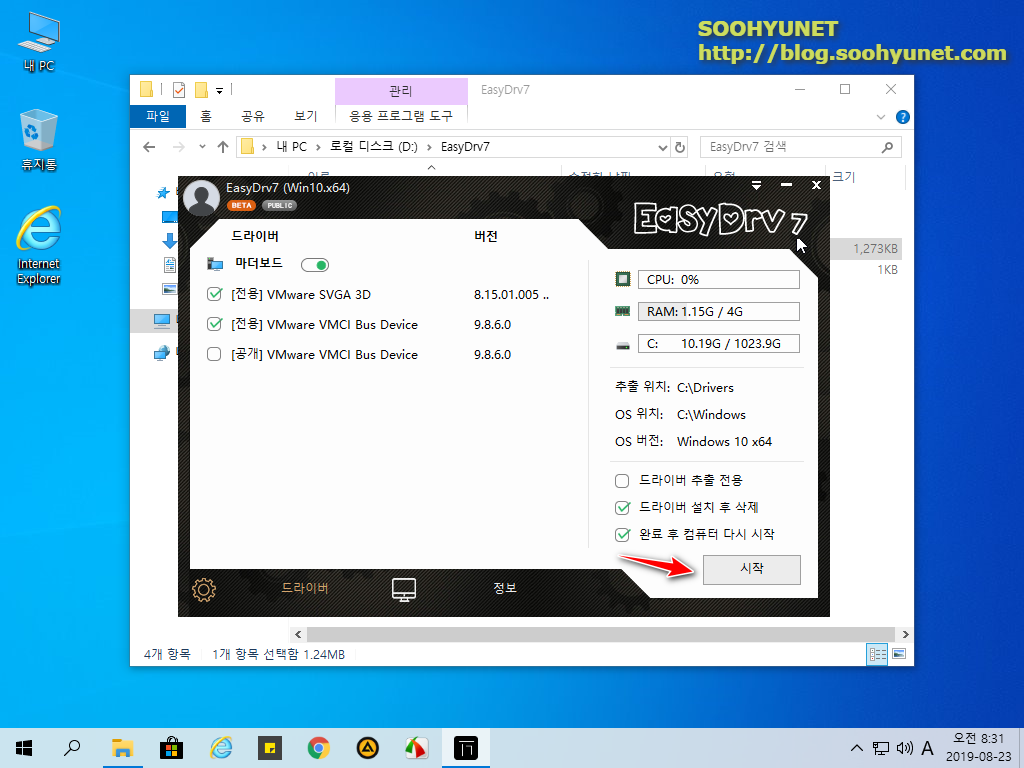Expand breadcrumb chevron after 로컬 디스크 (D:)

429,147
